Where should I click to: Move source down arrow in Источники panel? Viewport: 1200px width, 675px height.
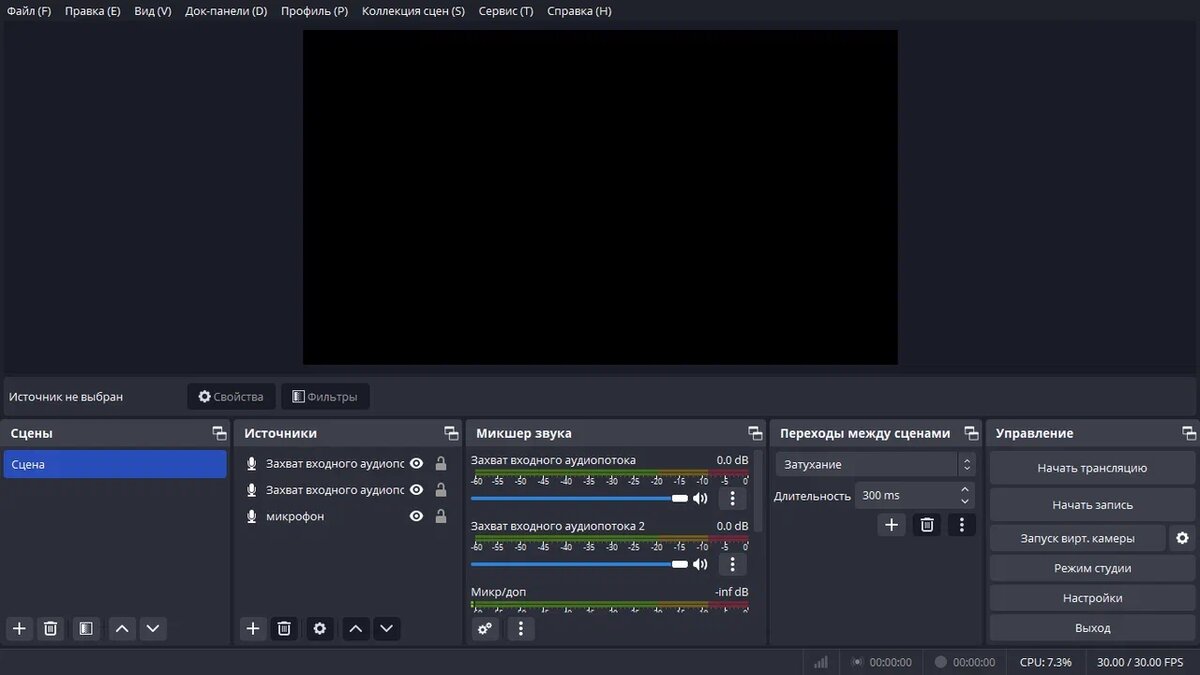[387, 628]
